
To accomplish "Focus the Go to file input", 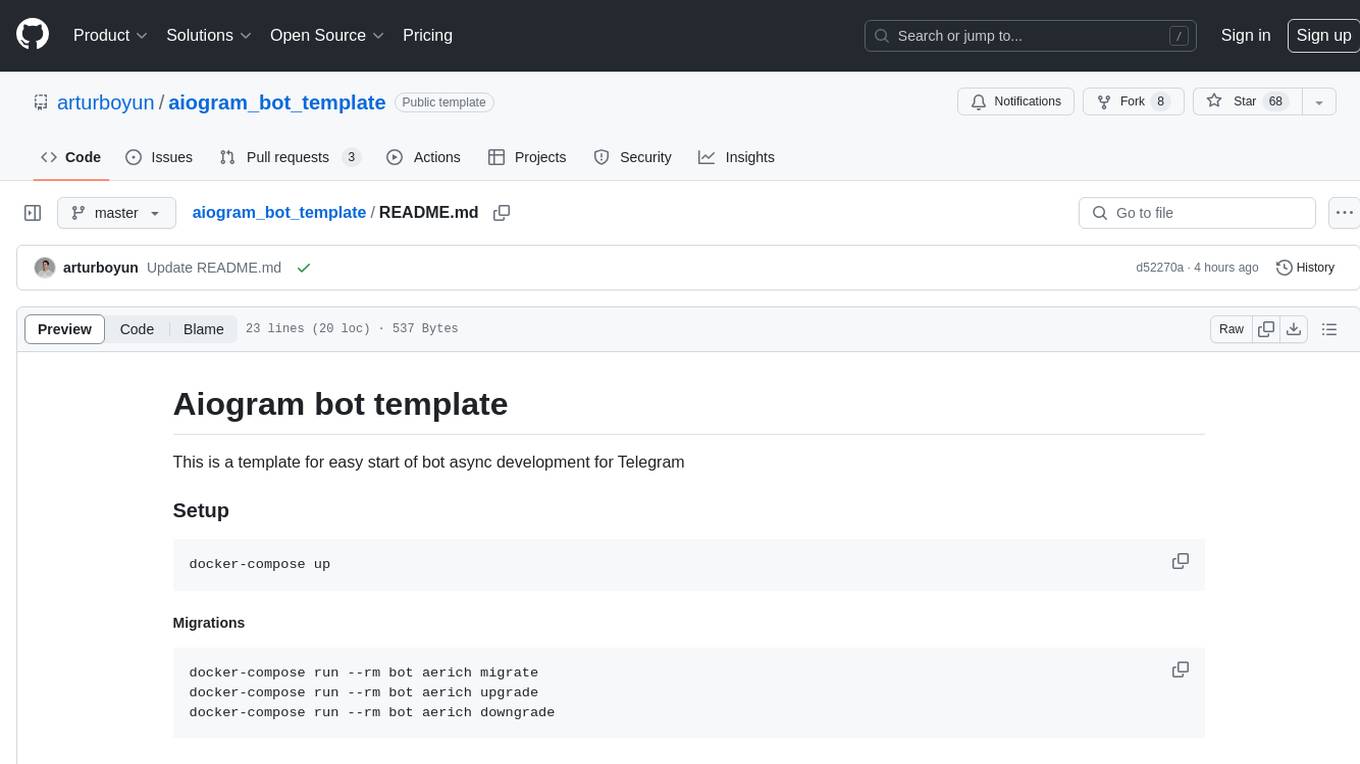I will (1197, 213).
